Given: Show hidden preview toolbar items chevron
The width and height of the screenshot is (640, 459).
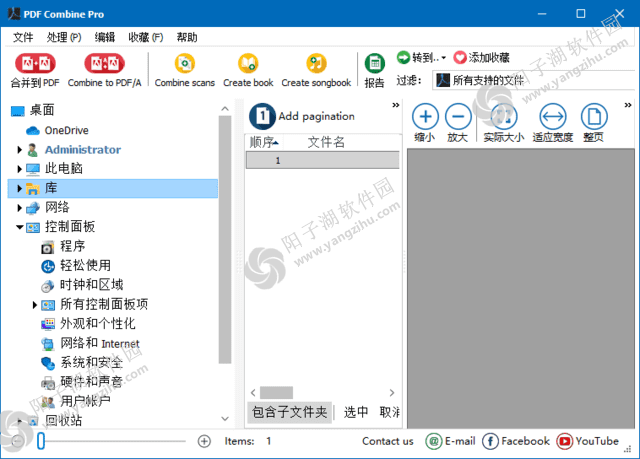Looking at the screenshot, I should coord(628,105).
